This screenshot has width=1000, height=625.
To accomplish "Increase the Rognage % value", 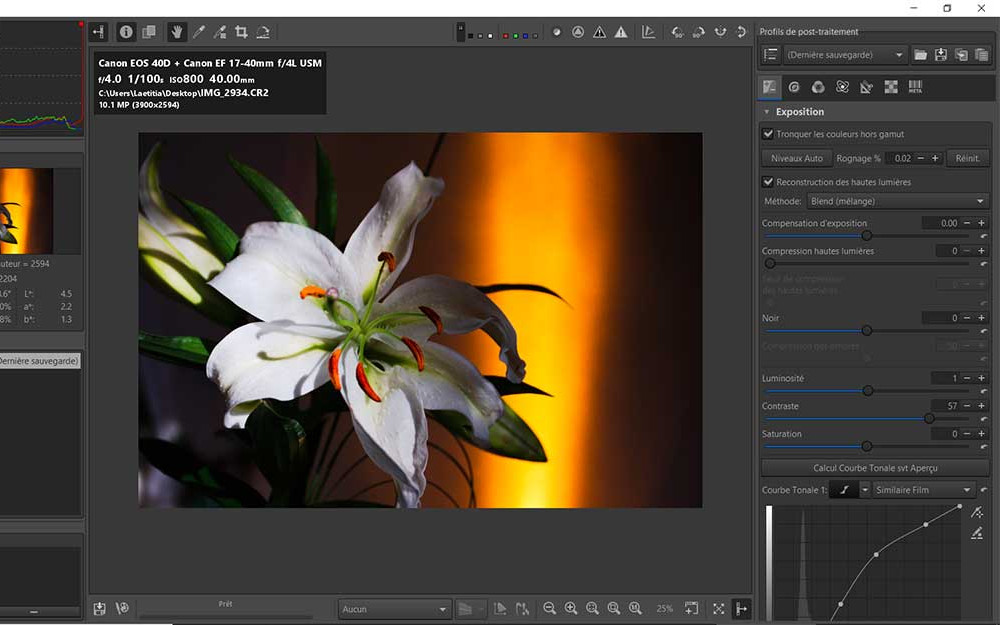I will click(935, 158).
